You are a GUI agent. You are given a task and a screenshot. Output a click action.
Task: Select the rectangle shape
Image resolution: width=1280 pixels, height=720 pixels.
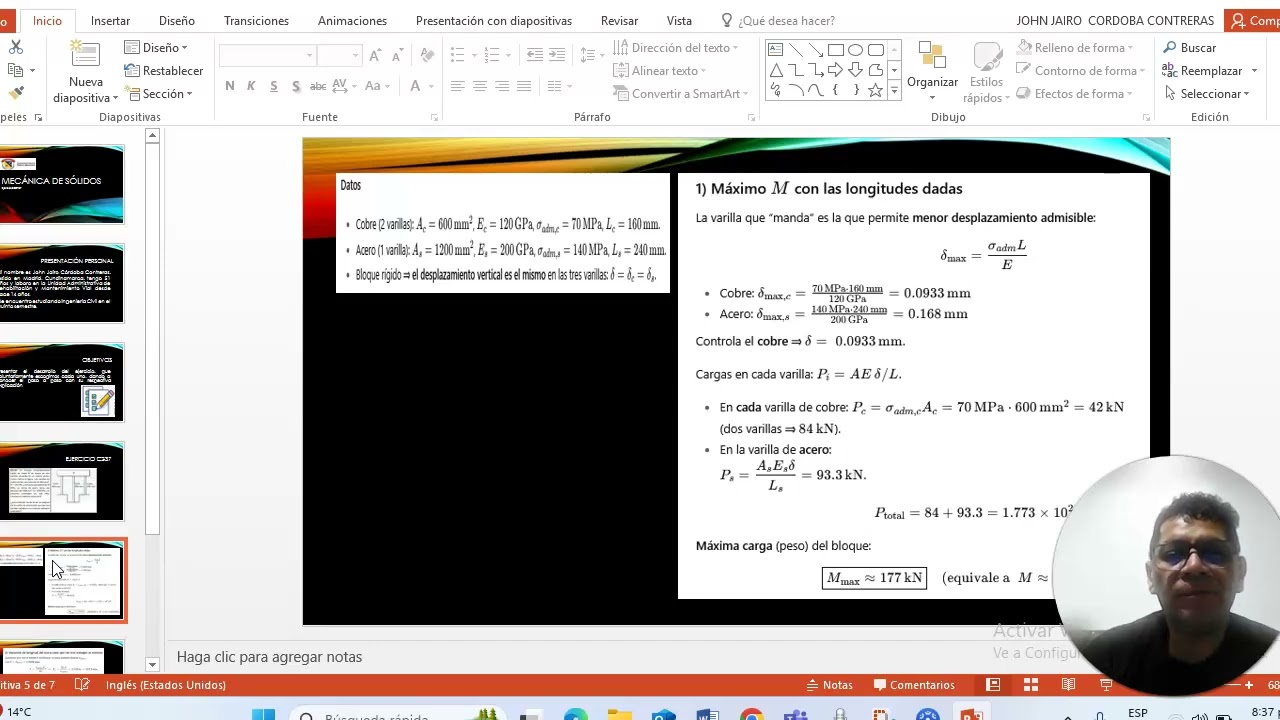[x=836, y=50]
